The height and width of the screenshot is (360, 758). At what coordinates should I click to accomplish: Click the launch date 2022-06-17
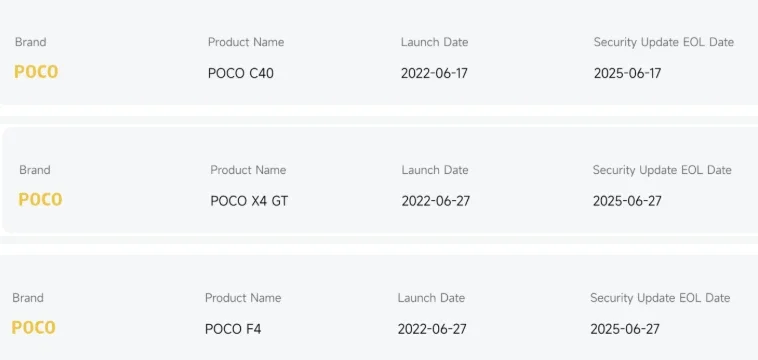point(434,73)
